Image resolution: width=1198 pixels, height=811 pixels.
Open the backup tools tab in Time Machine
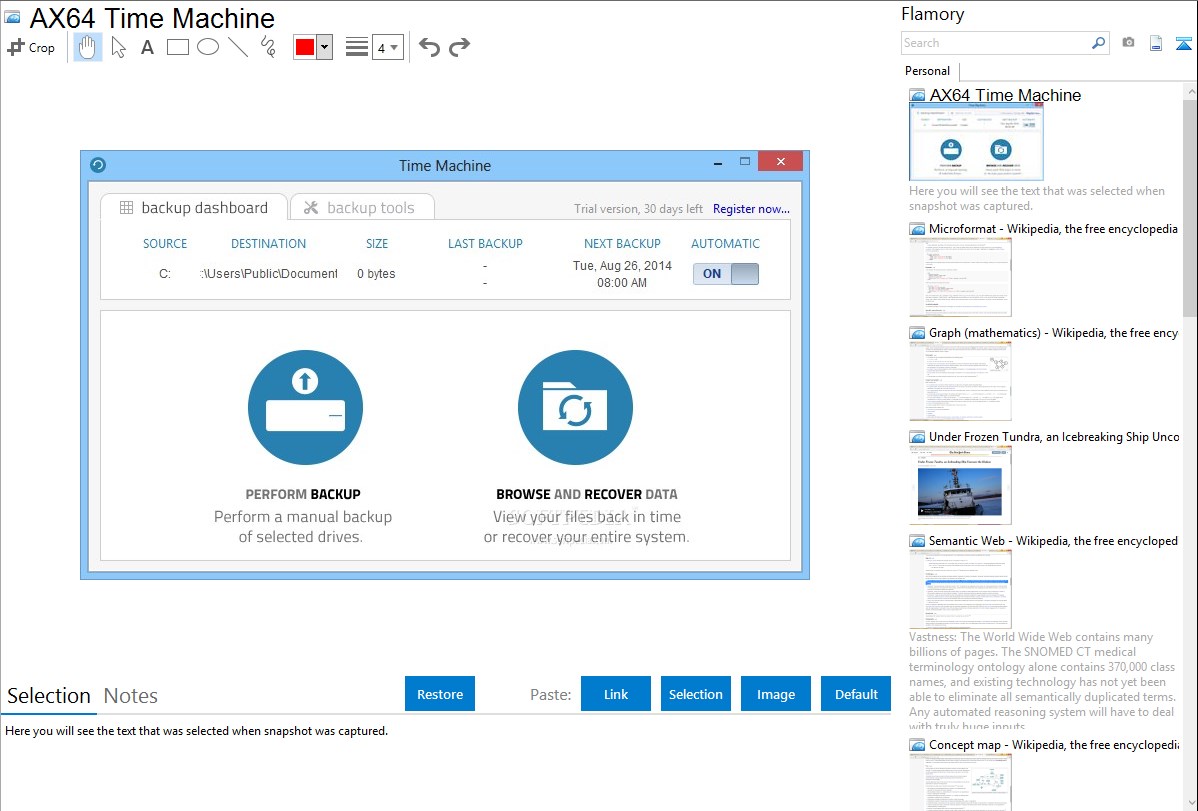[x=362, y=208]
